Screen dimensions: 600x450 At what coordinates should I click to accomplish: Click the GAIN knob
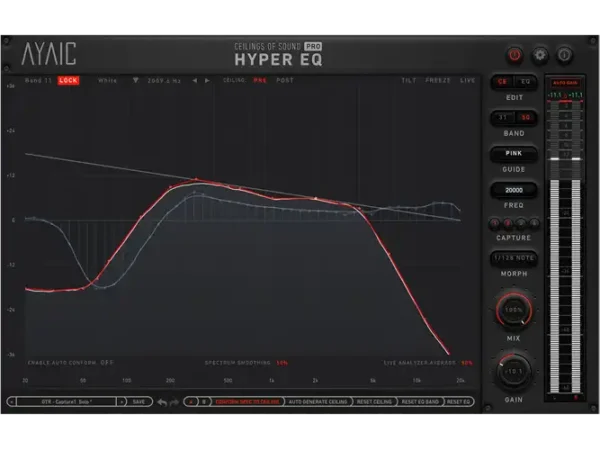point(514,371)
